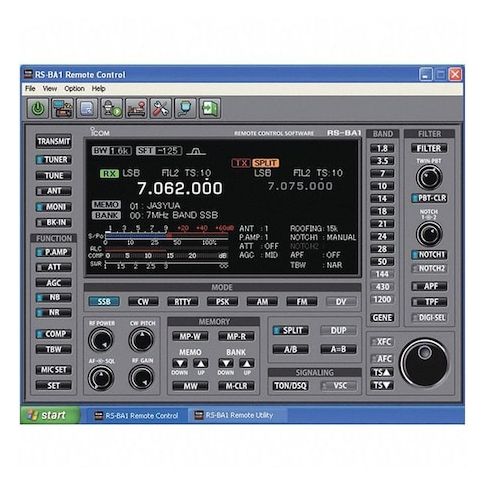Image resolution: width=485 pixels, height=485 pixels.
Task: Select AM mode
Action: click(x=262, y=302)
